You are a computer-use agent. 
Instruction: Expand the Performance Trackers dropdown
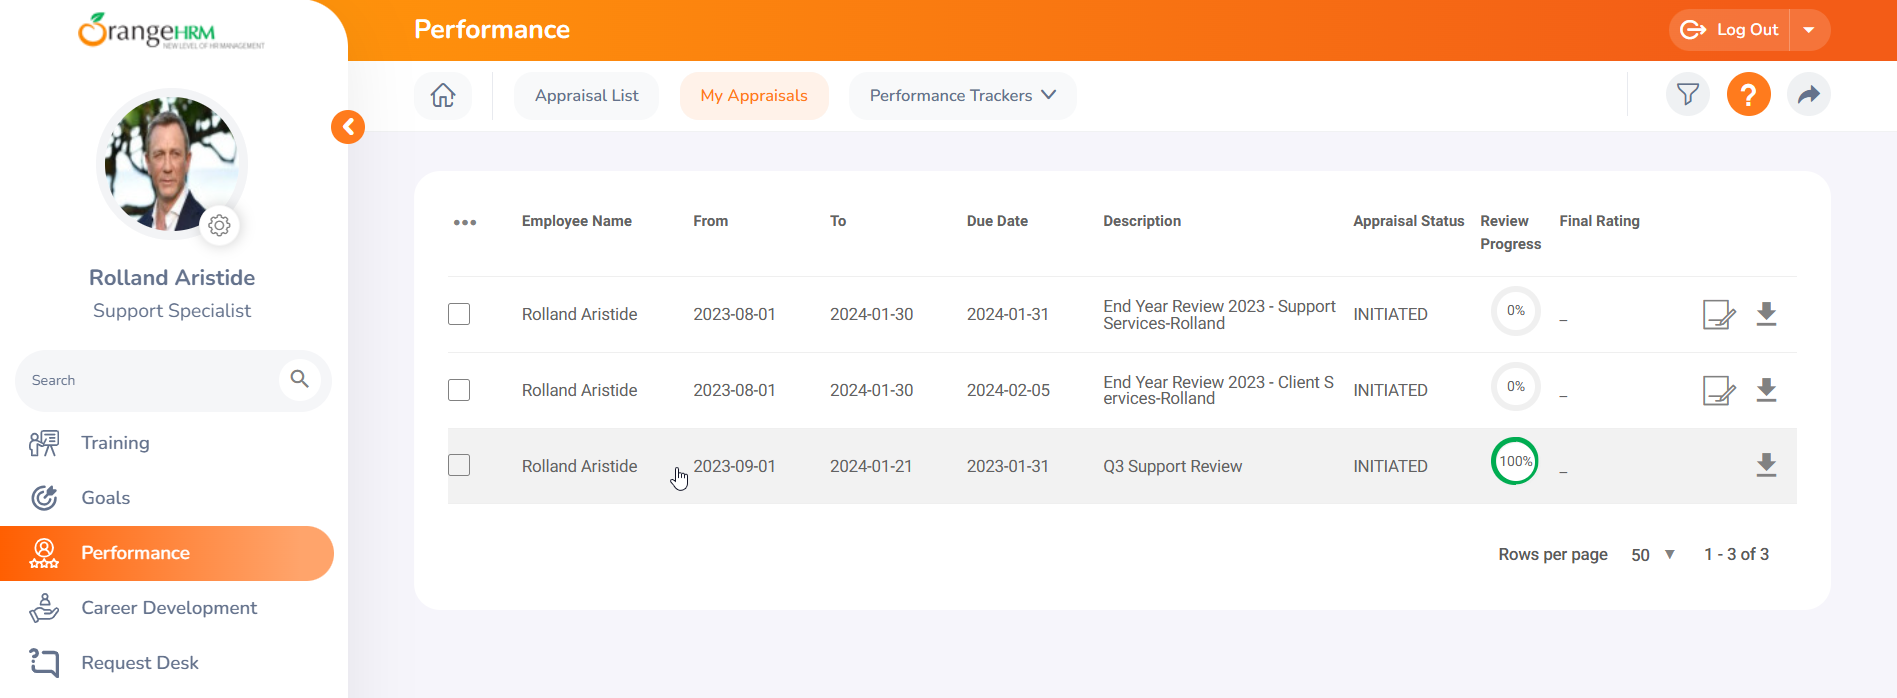[962, 96]
